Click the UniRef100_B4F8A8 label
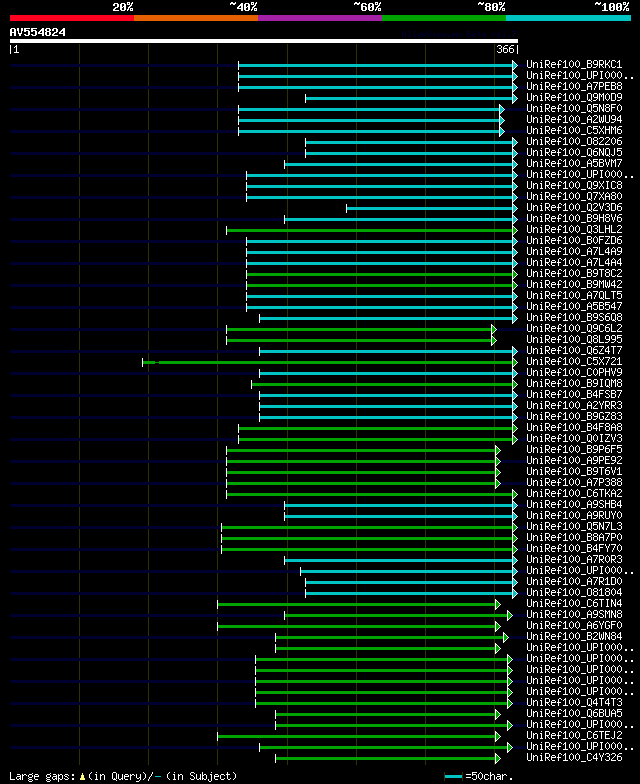 (574, 428)
